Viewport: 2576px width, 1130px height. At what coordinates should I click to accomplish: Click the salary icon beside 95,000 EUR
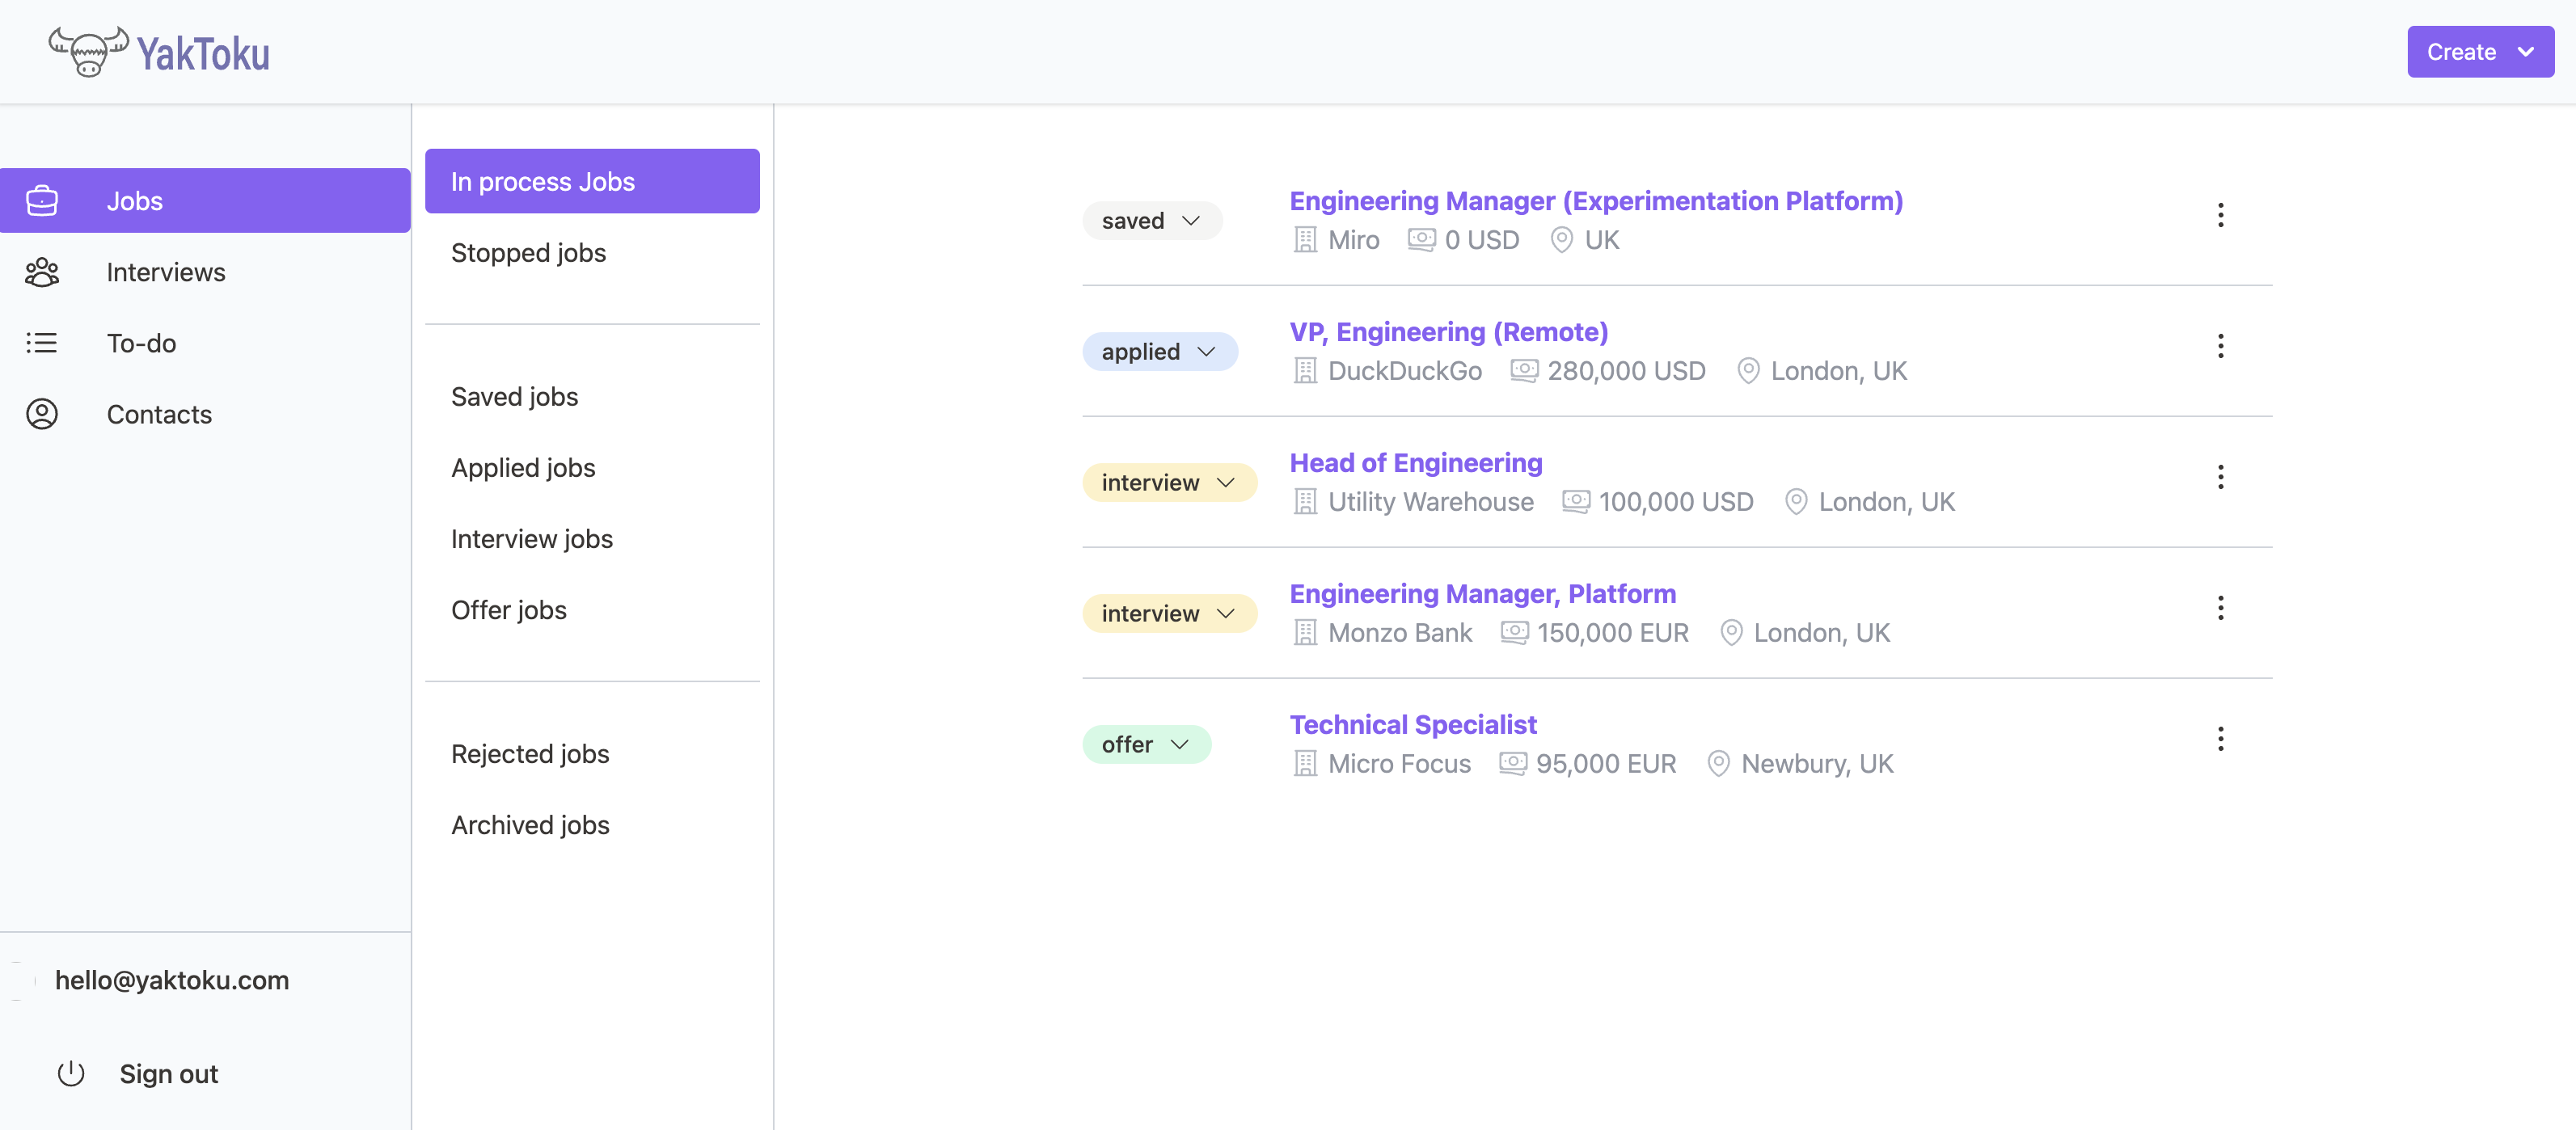point(1513,764)
